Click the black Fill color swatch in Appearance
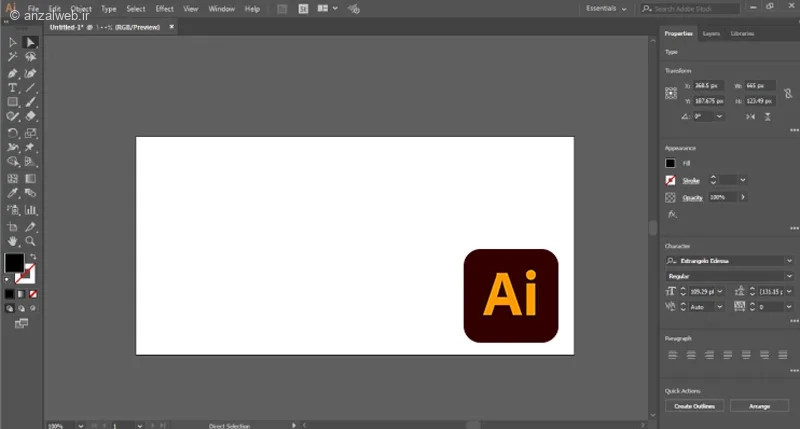Viewport: 800px width, 429px height. (671, 163)
